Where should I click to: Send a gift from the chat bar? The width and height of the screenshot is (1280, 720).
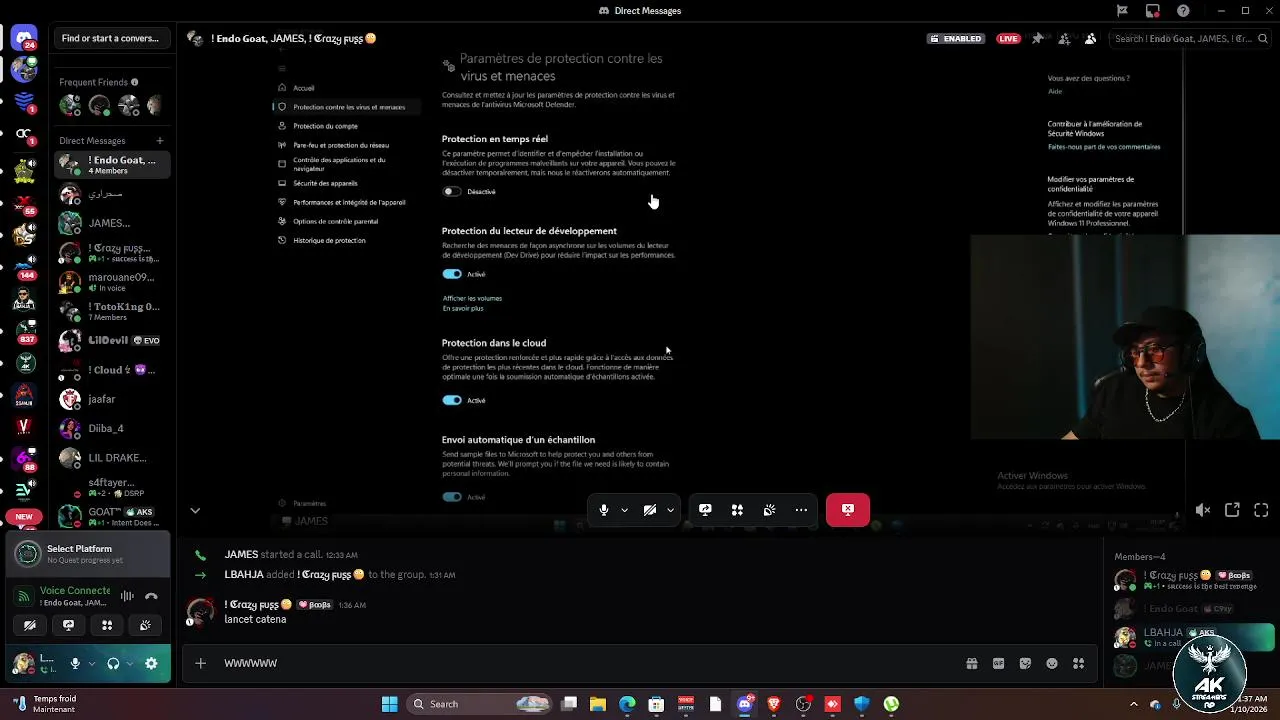click(972, 663)
